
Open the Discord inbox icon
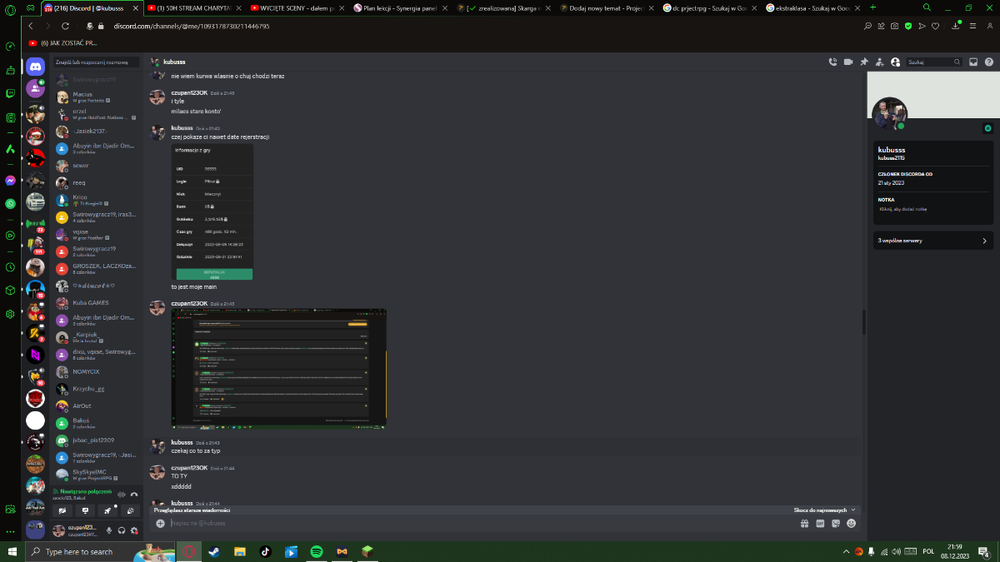pyautogui.click(x=973, y=62)
